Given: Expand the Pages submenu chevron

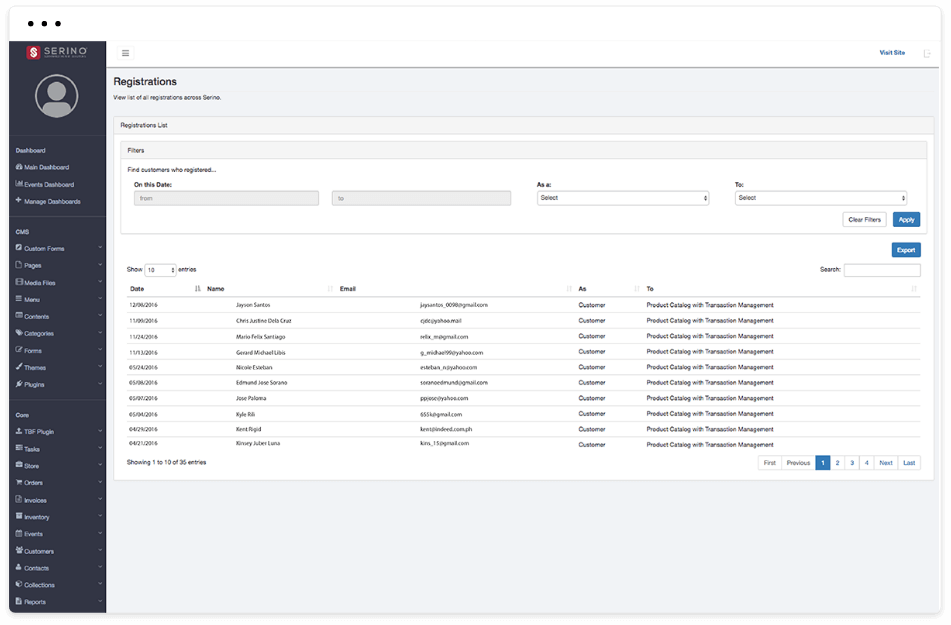Looking at the screenshot, I should (100, 265).
